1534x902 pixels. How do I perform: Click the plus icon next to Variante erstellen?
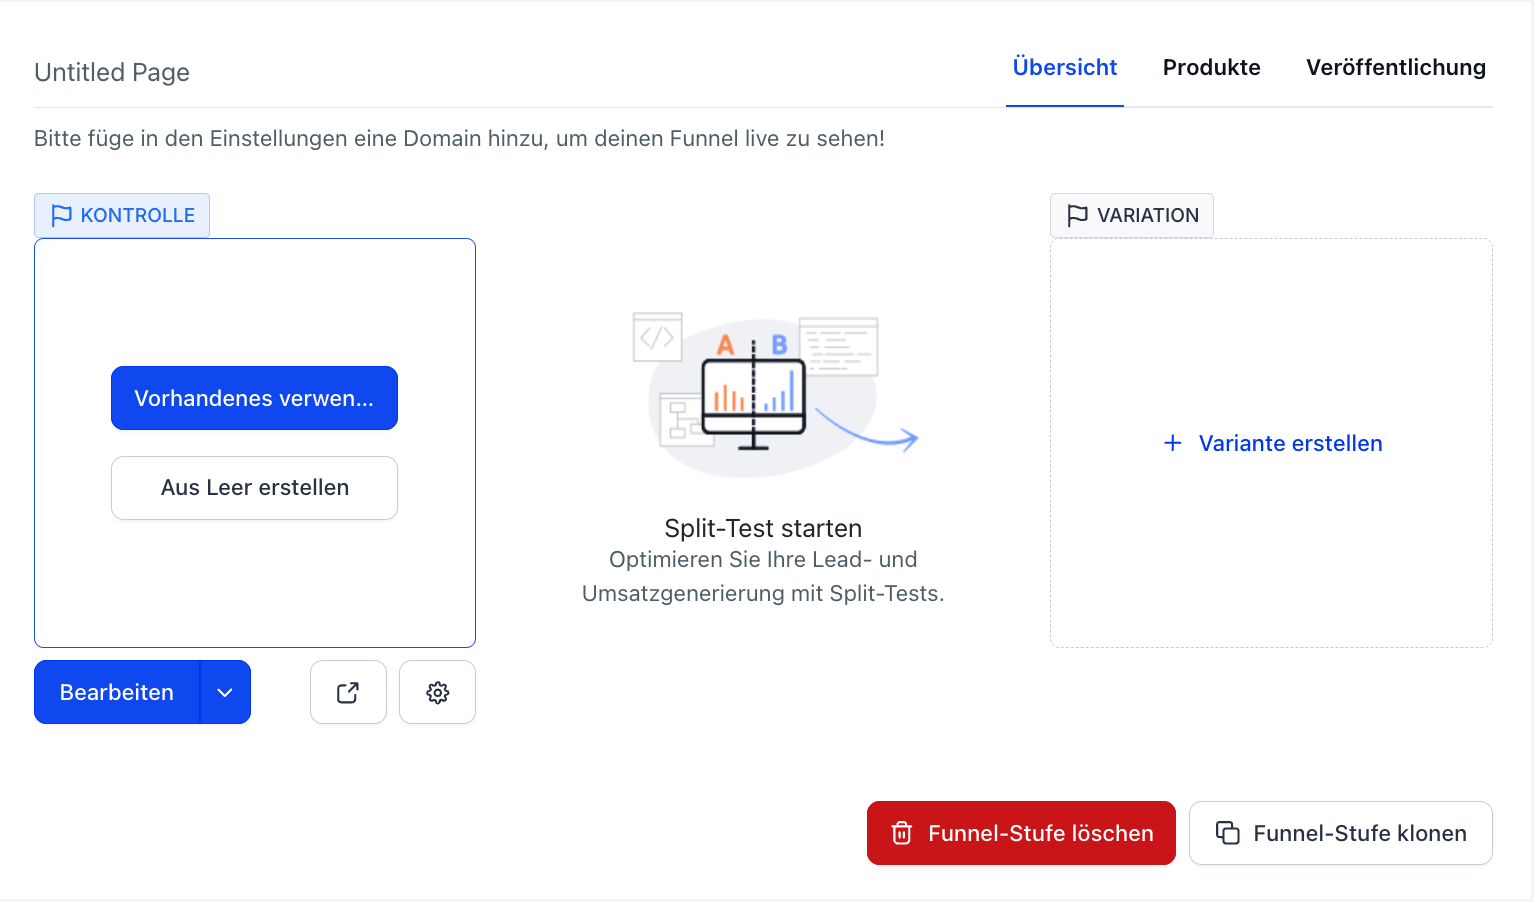1171,443
